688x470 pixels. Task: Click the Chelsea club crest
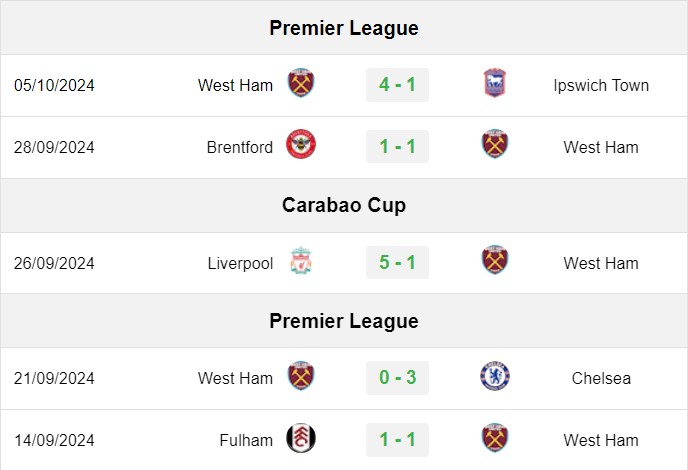pos(494,376)
